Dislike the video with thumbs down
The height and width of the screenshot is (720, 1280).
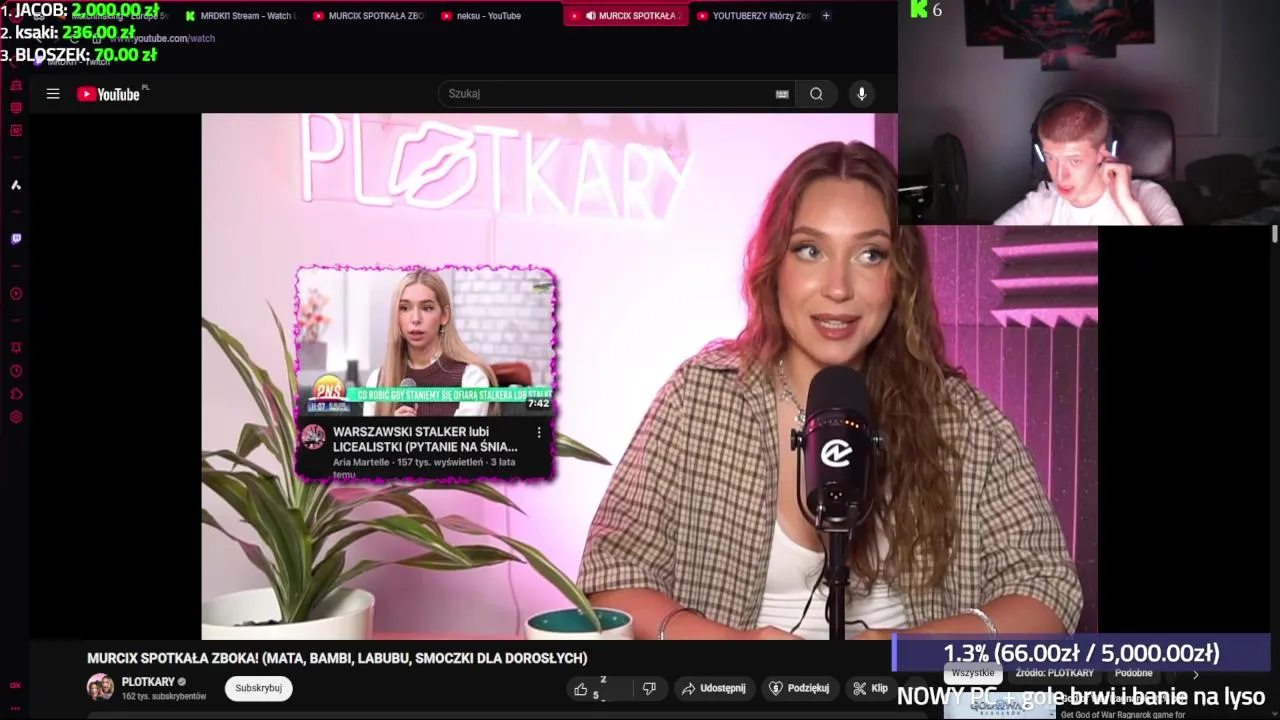[x=649, y=688]
